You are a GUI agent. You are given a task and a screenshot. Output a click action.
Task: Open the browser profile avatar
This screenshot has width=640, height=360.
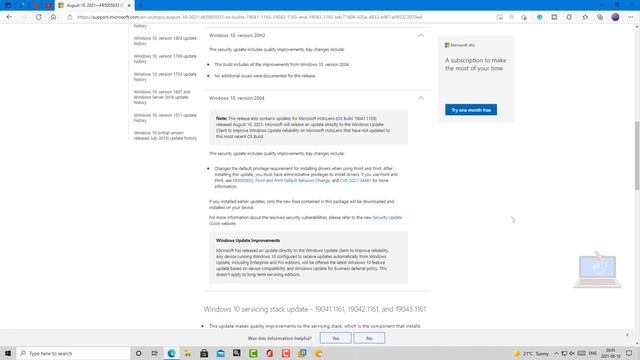point(616,17)
